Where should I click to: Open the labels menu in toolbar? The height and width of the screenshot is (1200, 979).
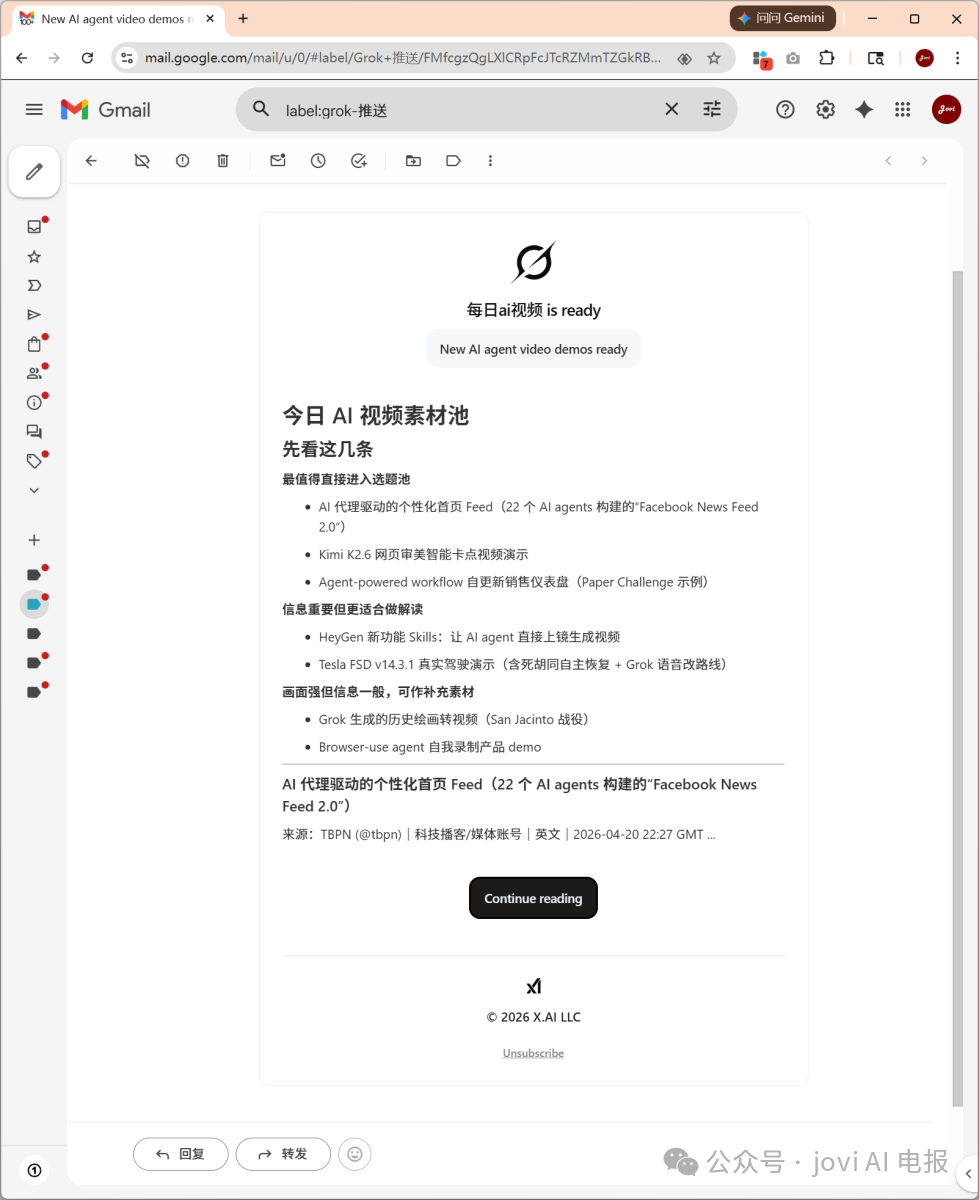[453, 161]
